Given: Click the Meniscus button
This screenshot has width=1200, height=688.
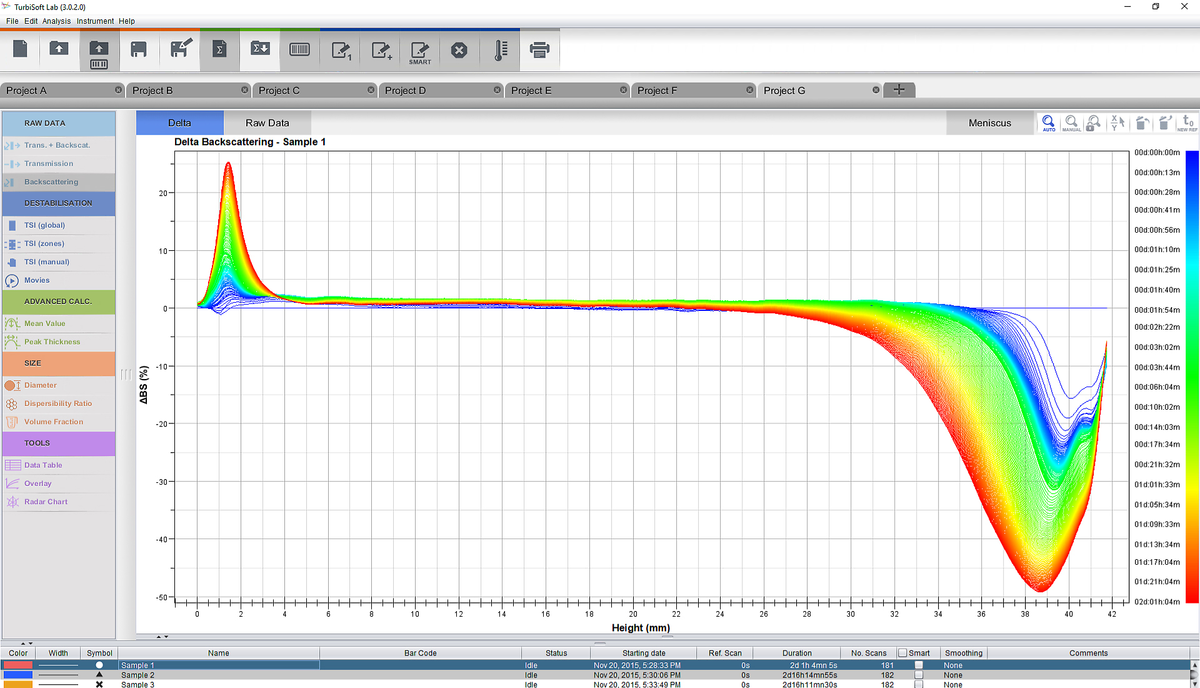Looking at the screenshot, I should tap(989, 123).
